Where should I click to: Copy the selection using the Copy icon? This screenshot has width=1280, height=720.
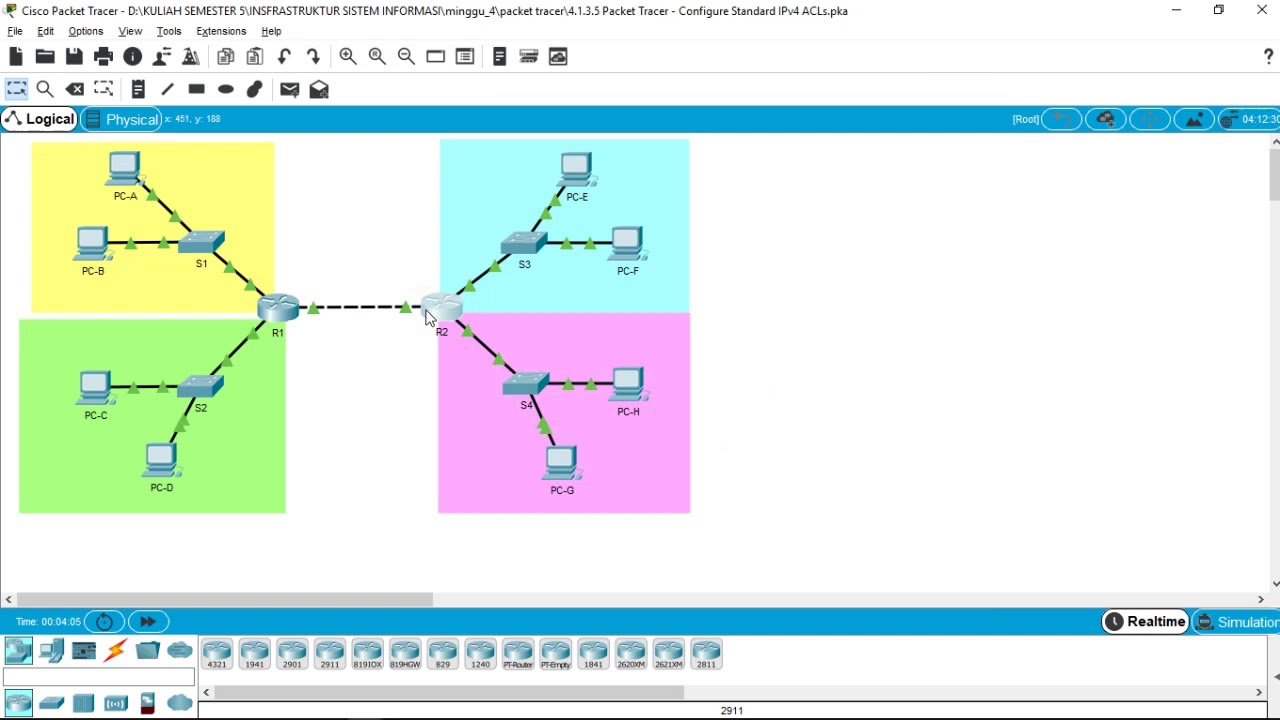click(x=226, y=57)
